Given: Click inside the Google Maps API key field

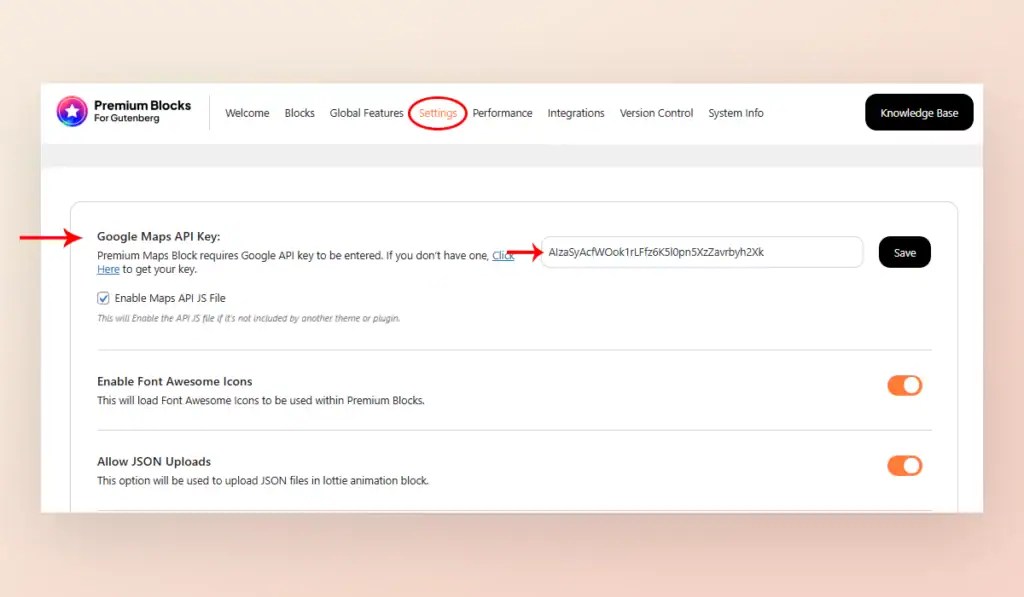Looking at the screenshot, I should pyautogui.click(x=700, y=252).
